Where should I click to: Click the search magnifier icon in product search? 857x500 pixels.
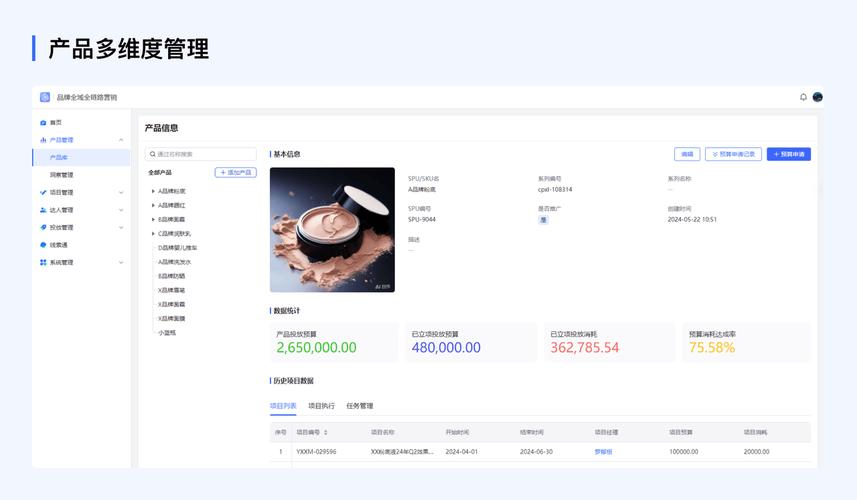click(153, 154)
